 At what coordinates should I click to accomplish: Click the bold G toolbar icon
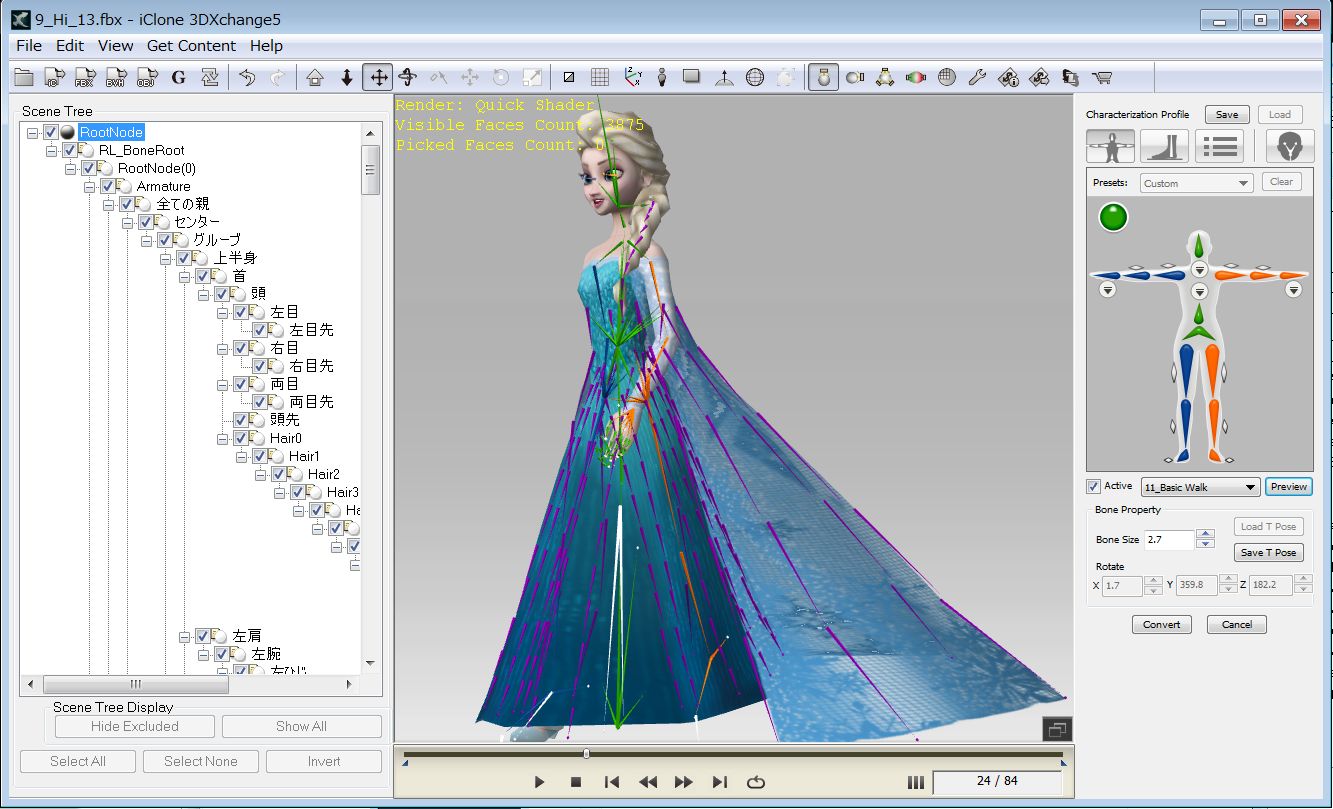coord(179,77)
